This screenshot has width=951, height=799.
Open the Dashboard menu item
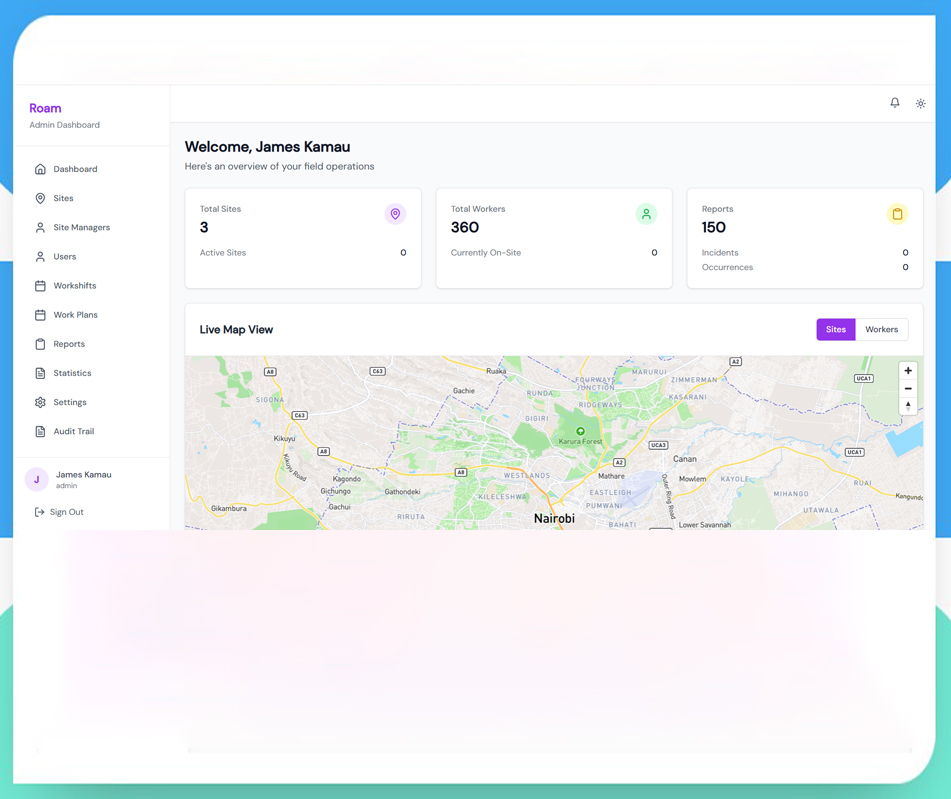[91, 169]
